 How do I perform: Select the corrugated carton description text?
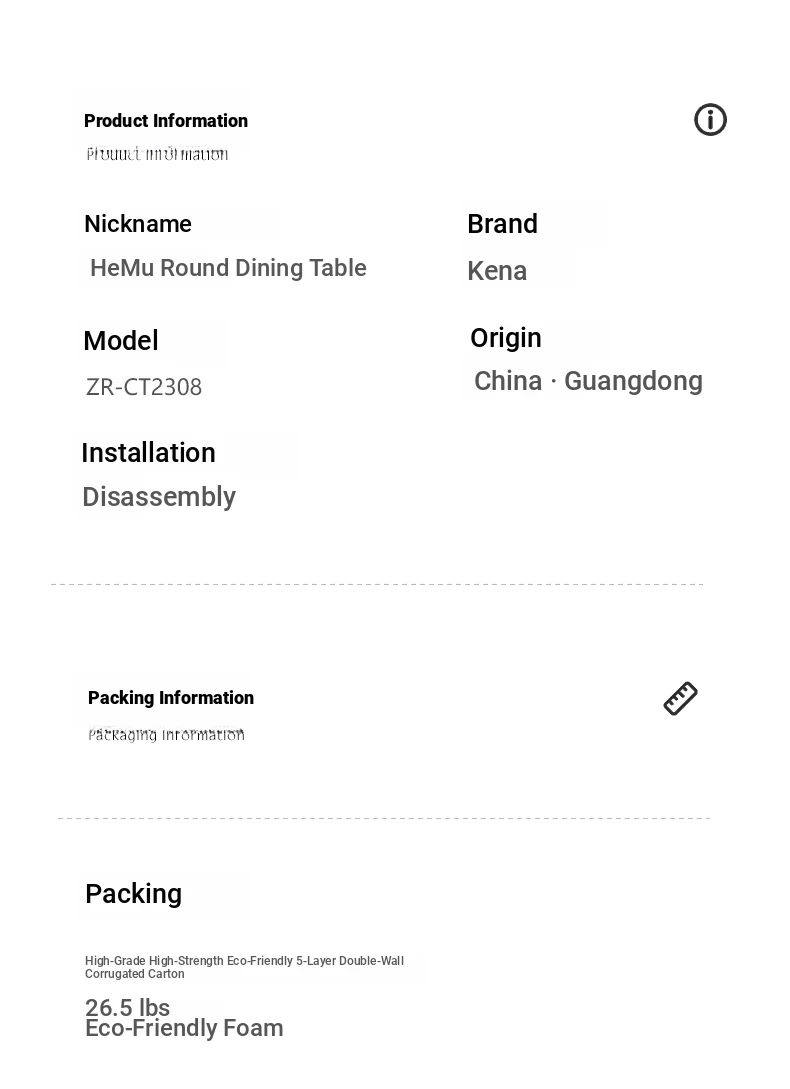pos(245,967)
